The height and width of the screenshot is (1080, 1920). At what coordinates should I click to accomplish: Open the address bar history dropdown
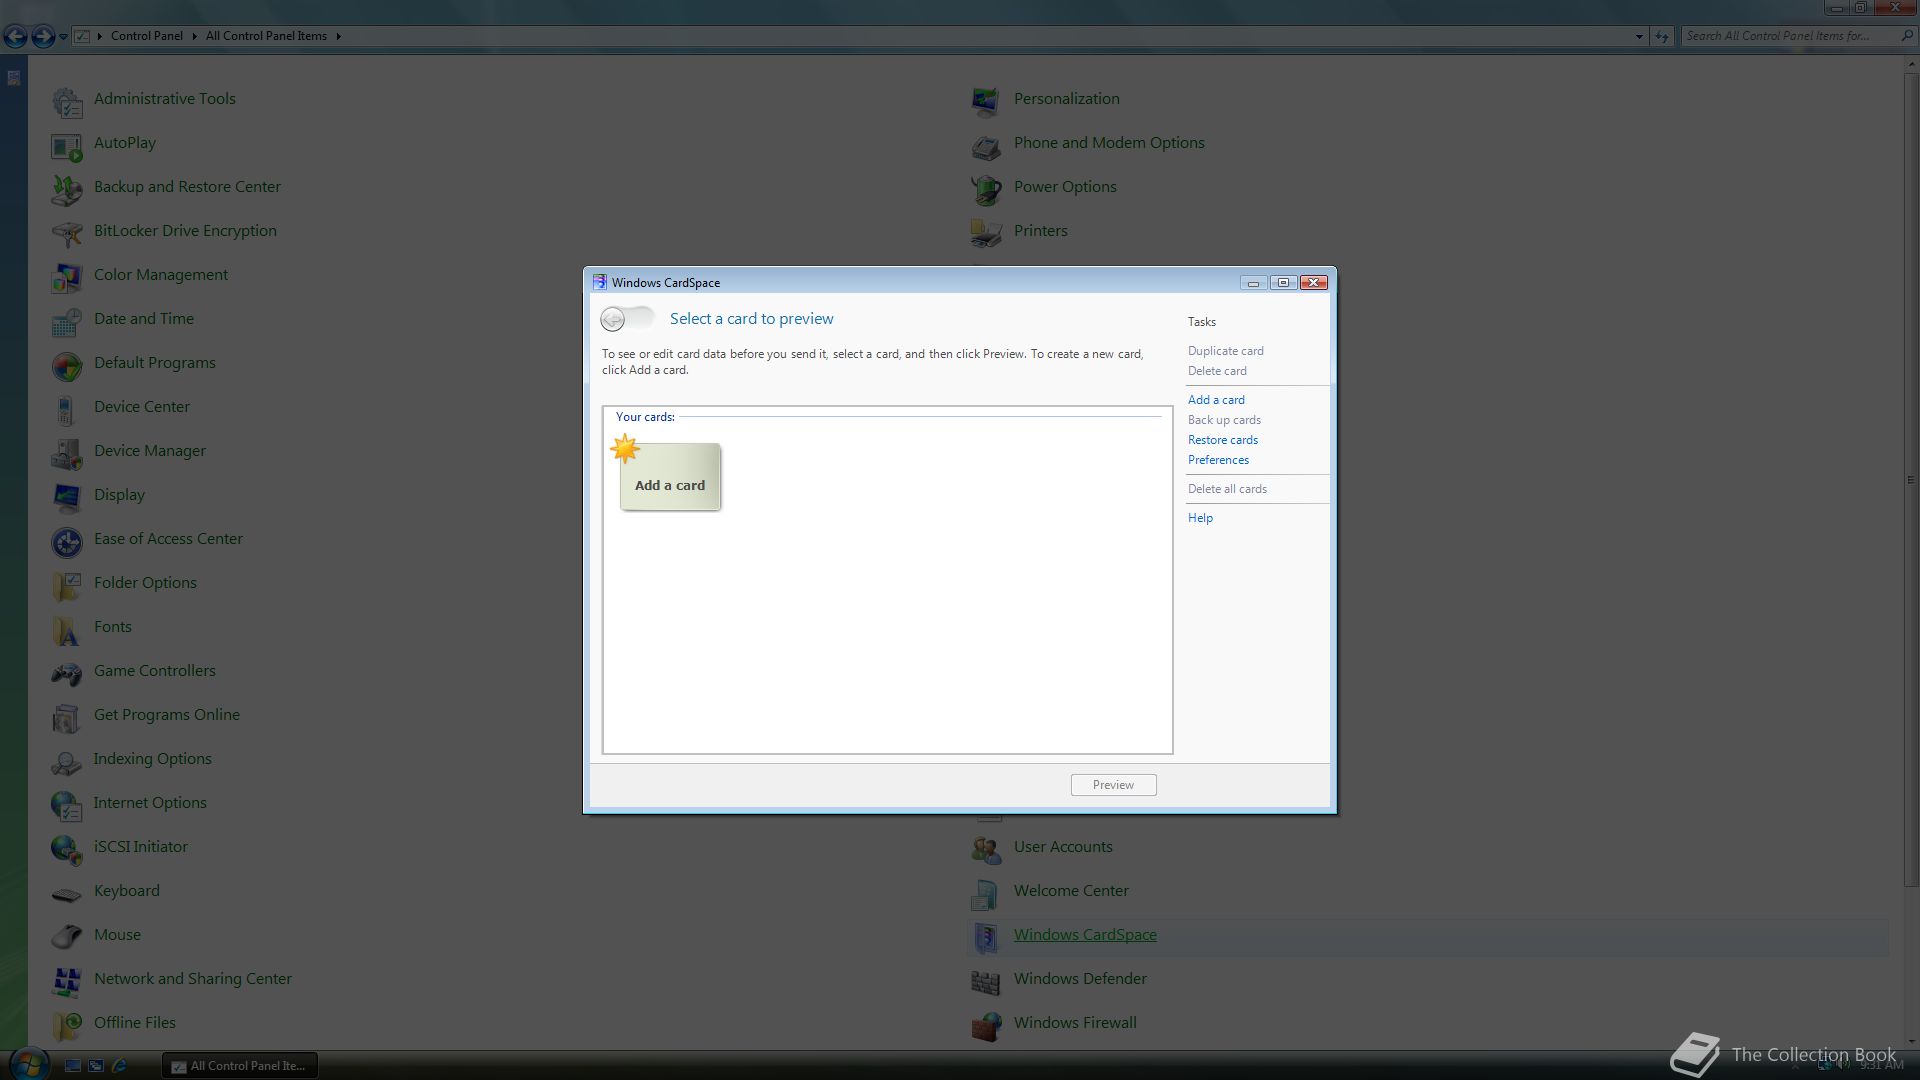click(x=1639, y=36)
